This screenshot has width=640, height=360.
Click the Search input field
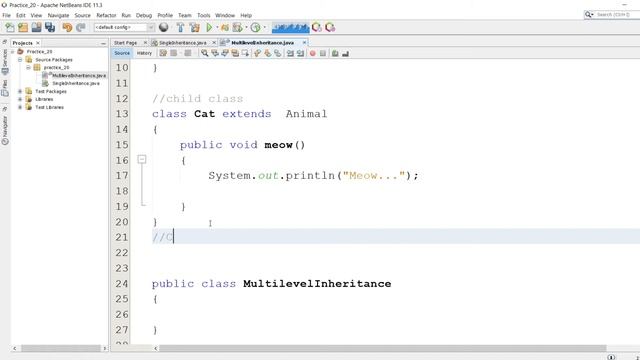pos(616,15)
